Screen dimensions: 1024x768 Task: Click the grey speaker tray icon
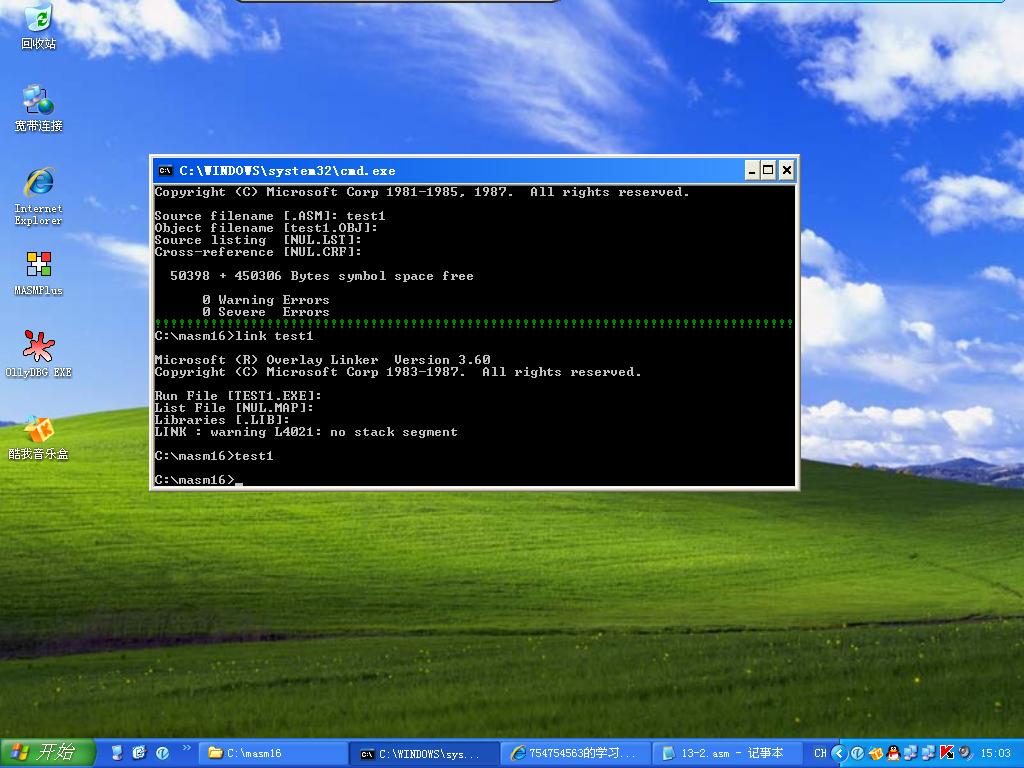click(965, 753)
